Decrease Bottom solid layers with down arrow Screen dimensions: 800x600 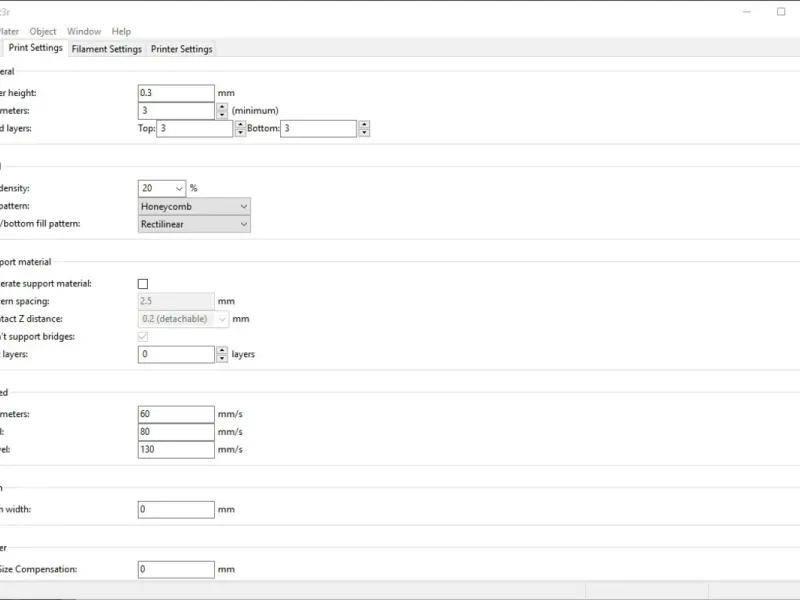pos(364,133)
